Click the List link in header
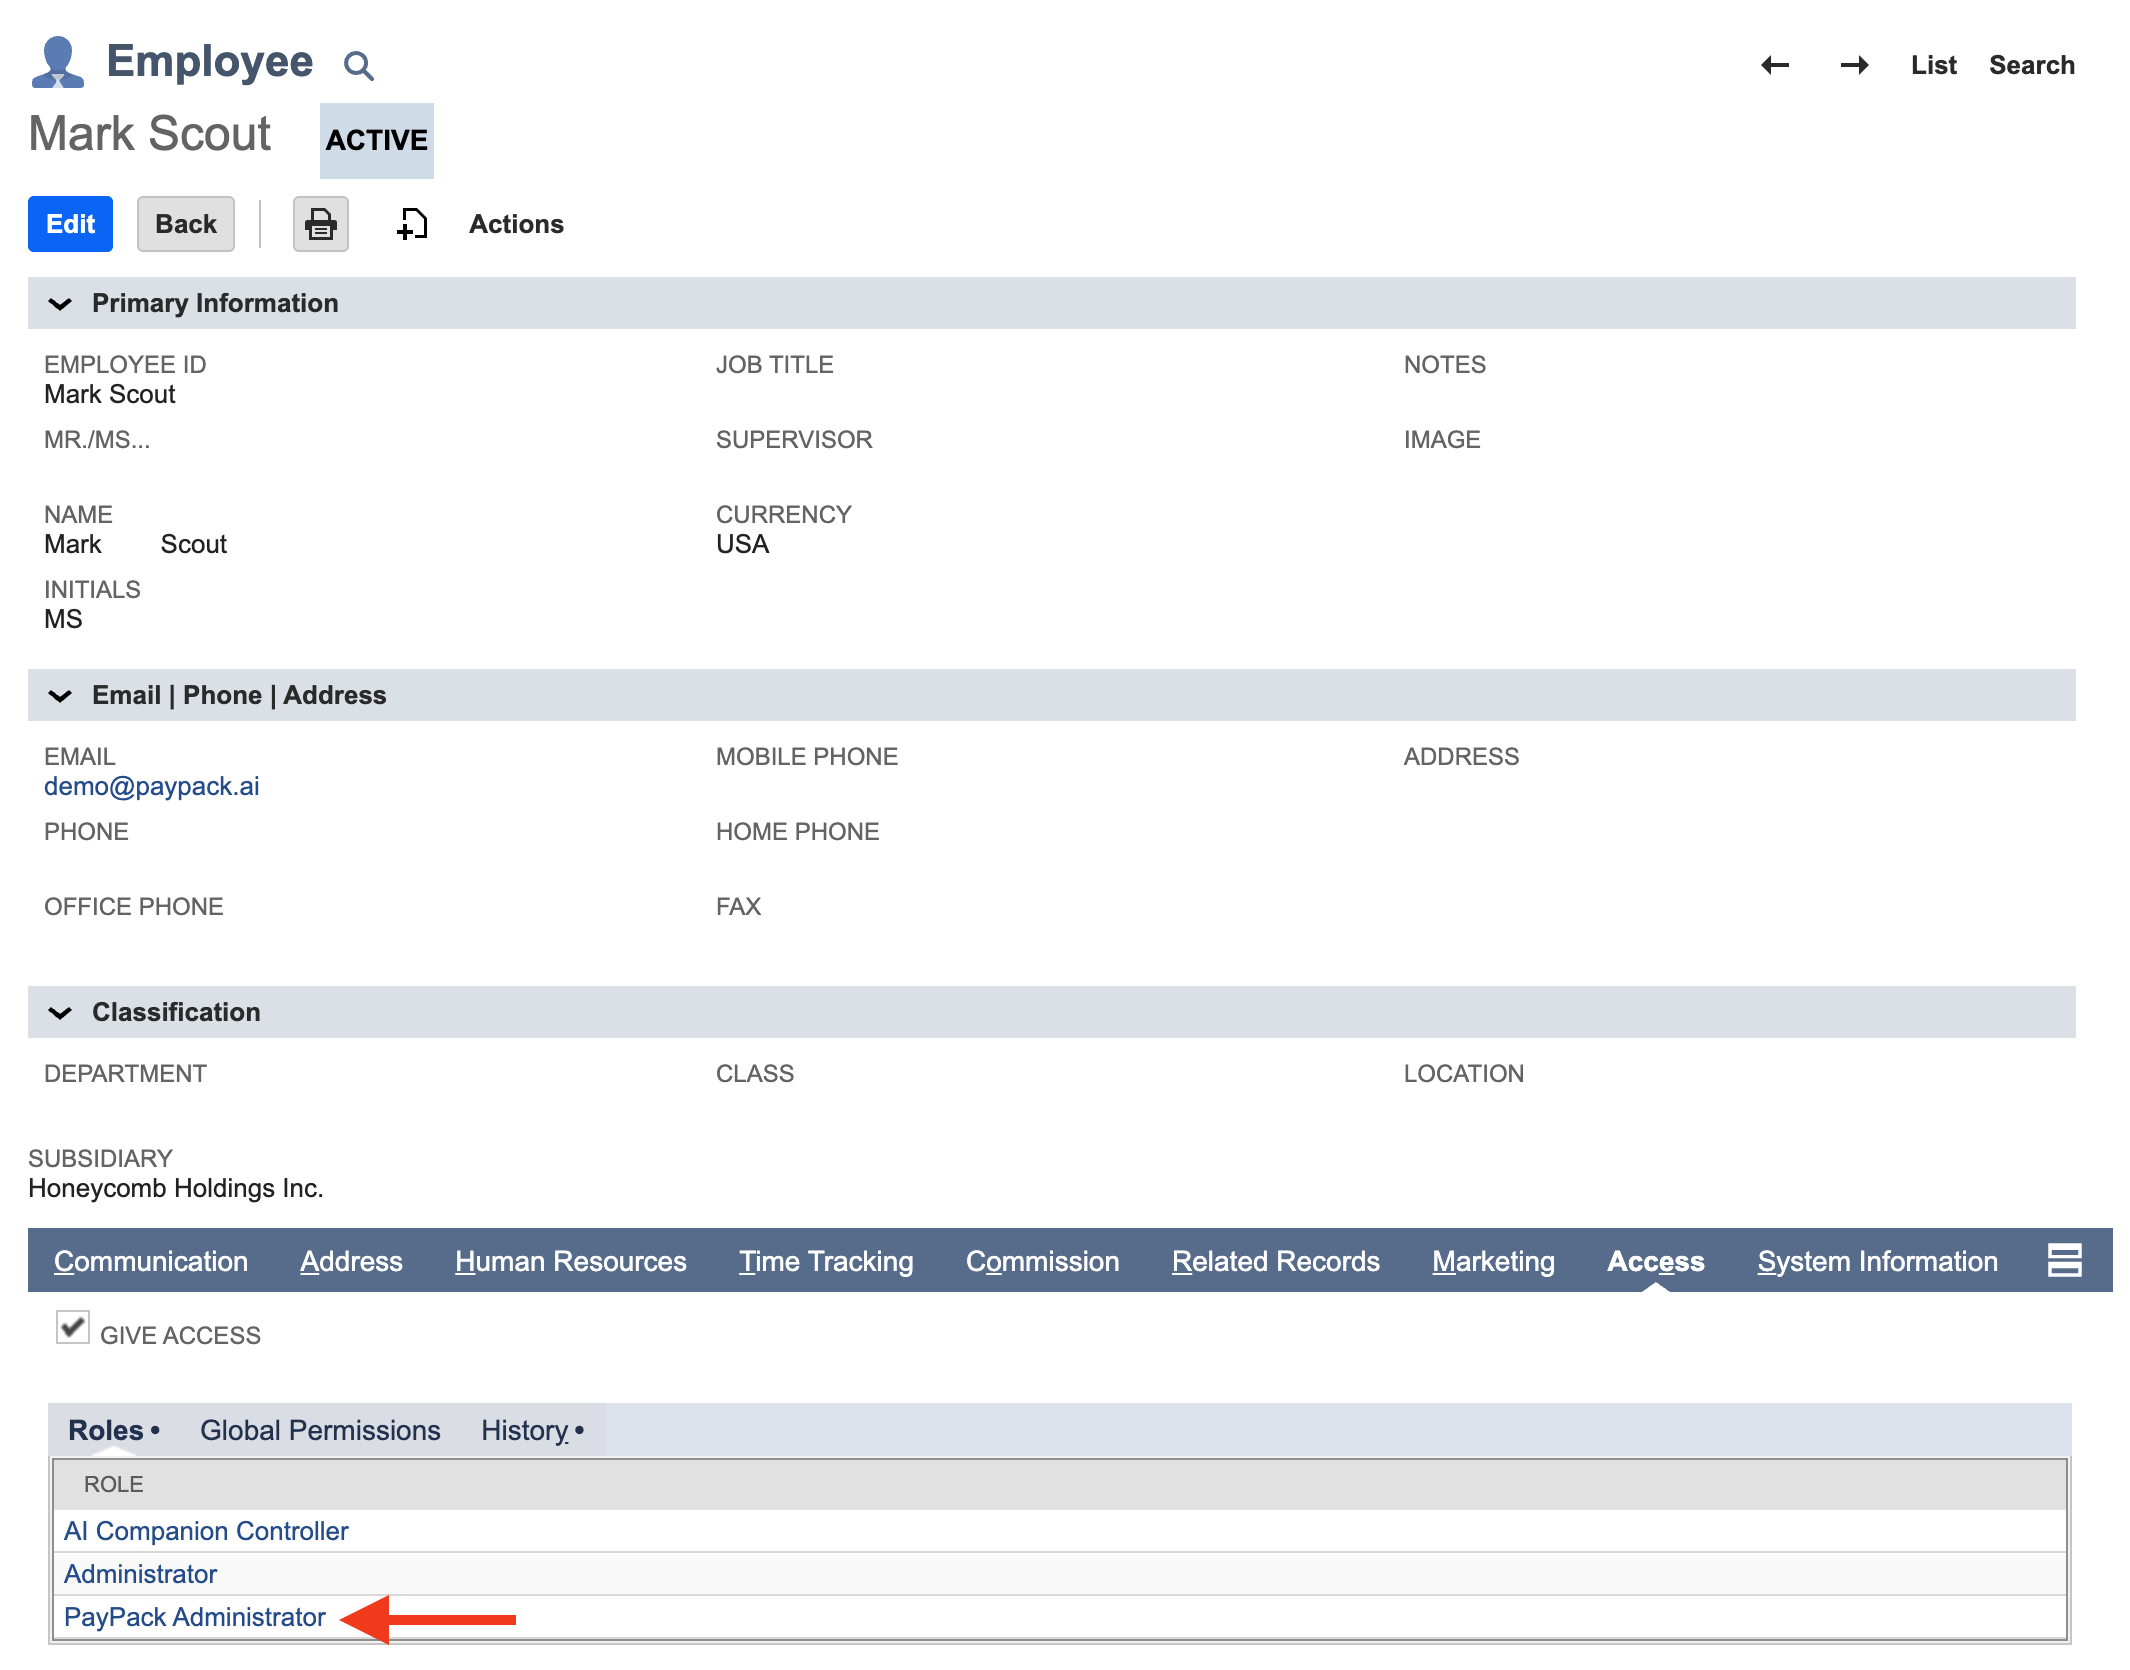Viewport: 2130px width, 1670px height. [1933, 65]
